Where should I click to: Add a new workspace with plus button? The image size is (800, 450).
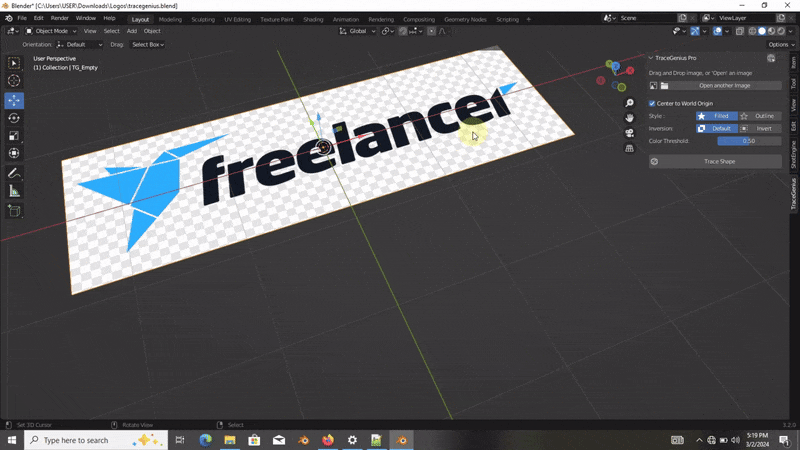click(529, 19)
